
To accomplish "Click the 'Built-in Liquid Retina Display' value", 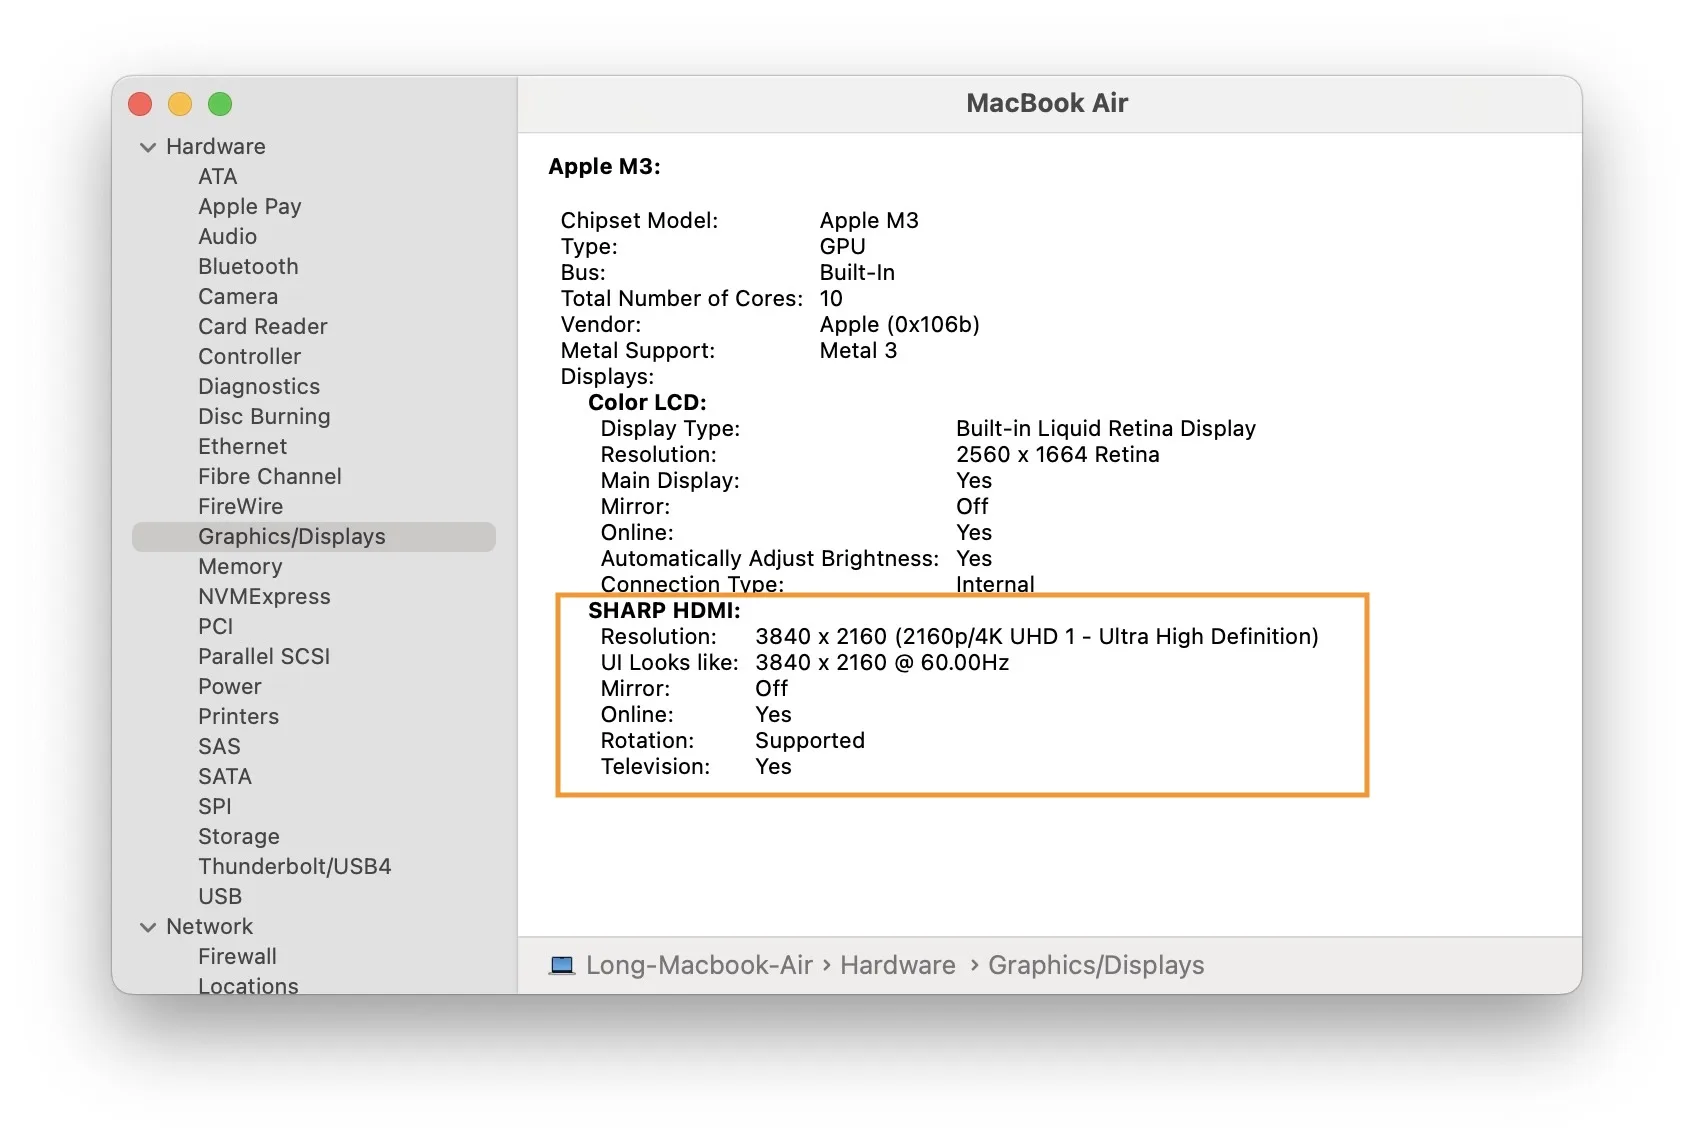I will click(1105, 429).
